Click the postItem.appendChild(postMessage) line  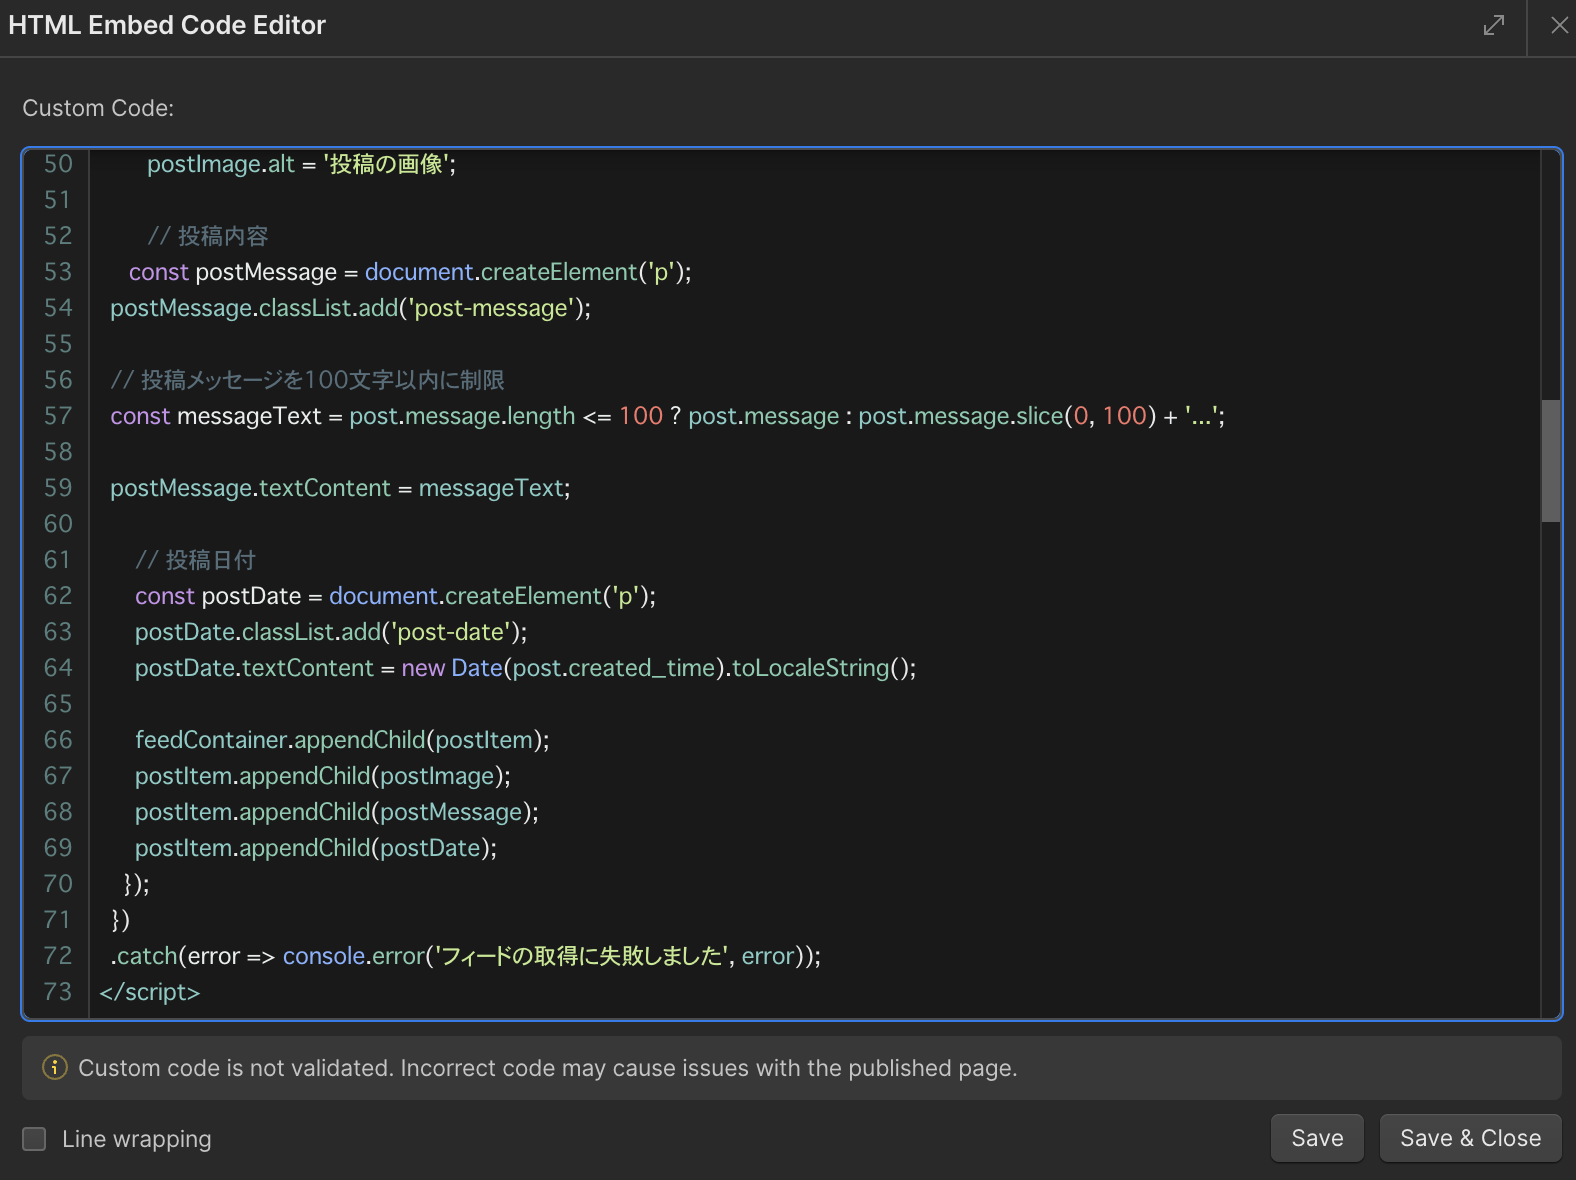click(x=337, y=812)
